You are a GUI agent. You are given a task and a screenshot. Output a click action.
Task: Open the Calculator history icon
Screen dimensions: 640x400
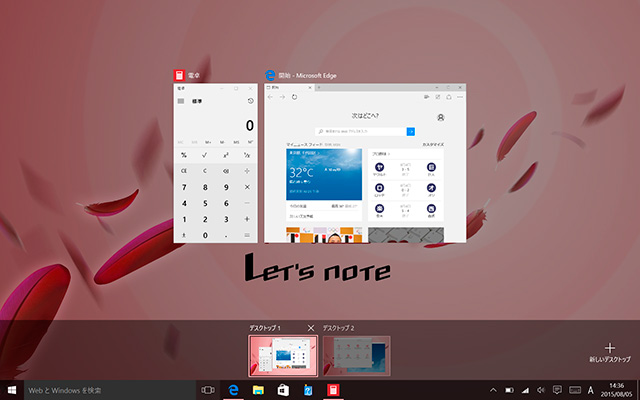pos(251,101)
